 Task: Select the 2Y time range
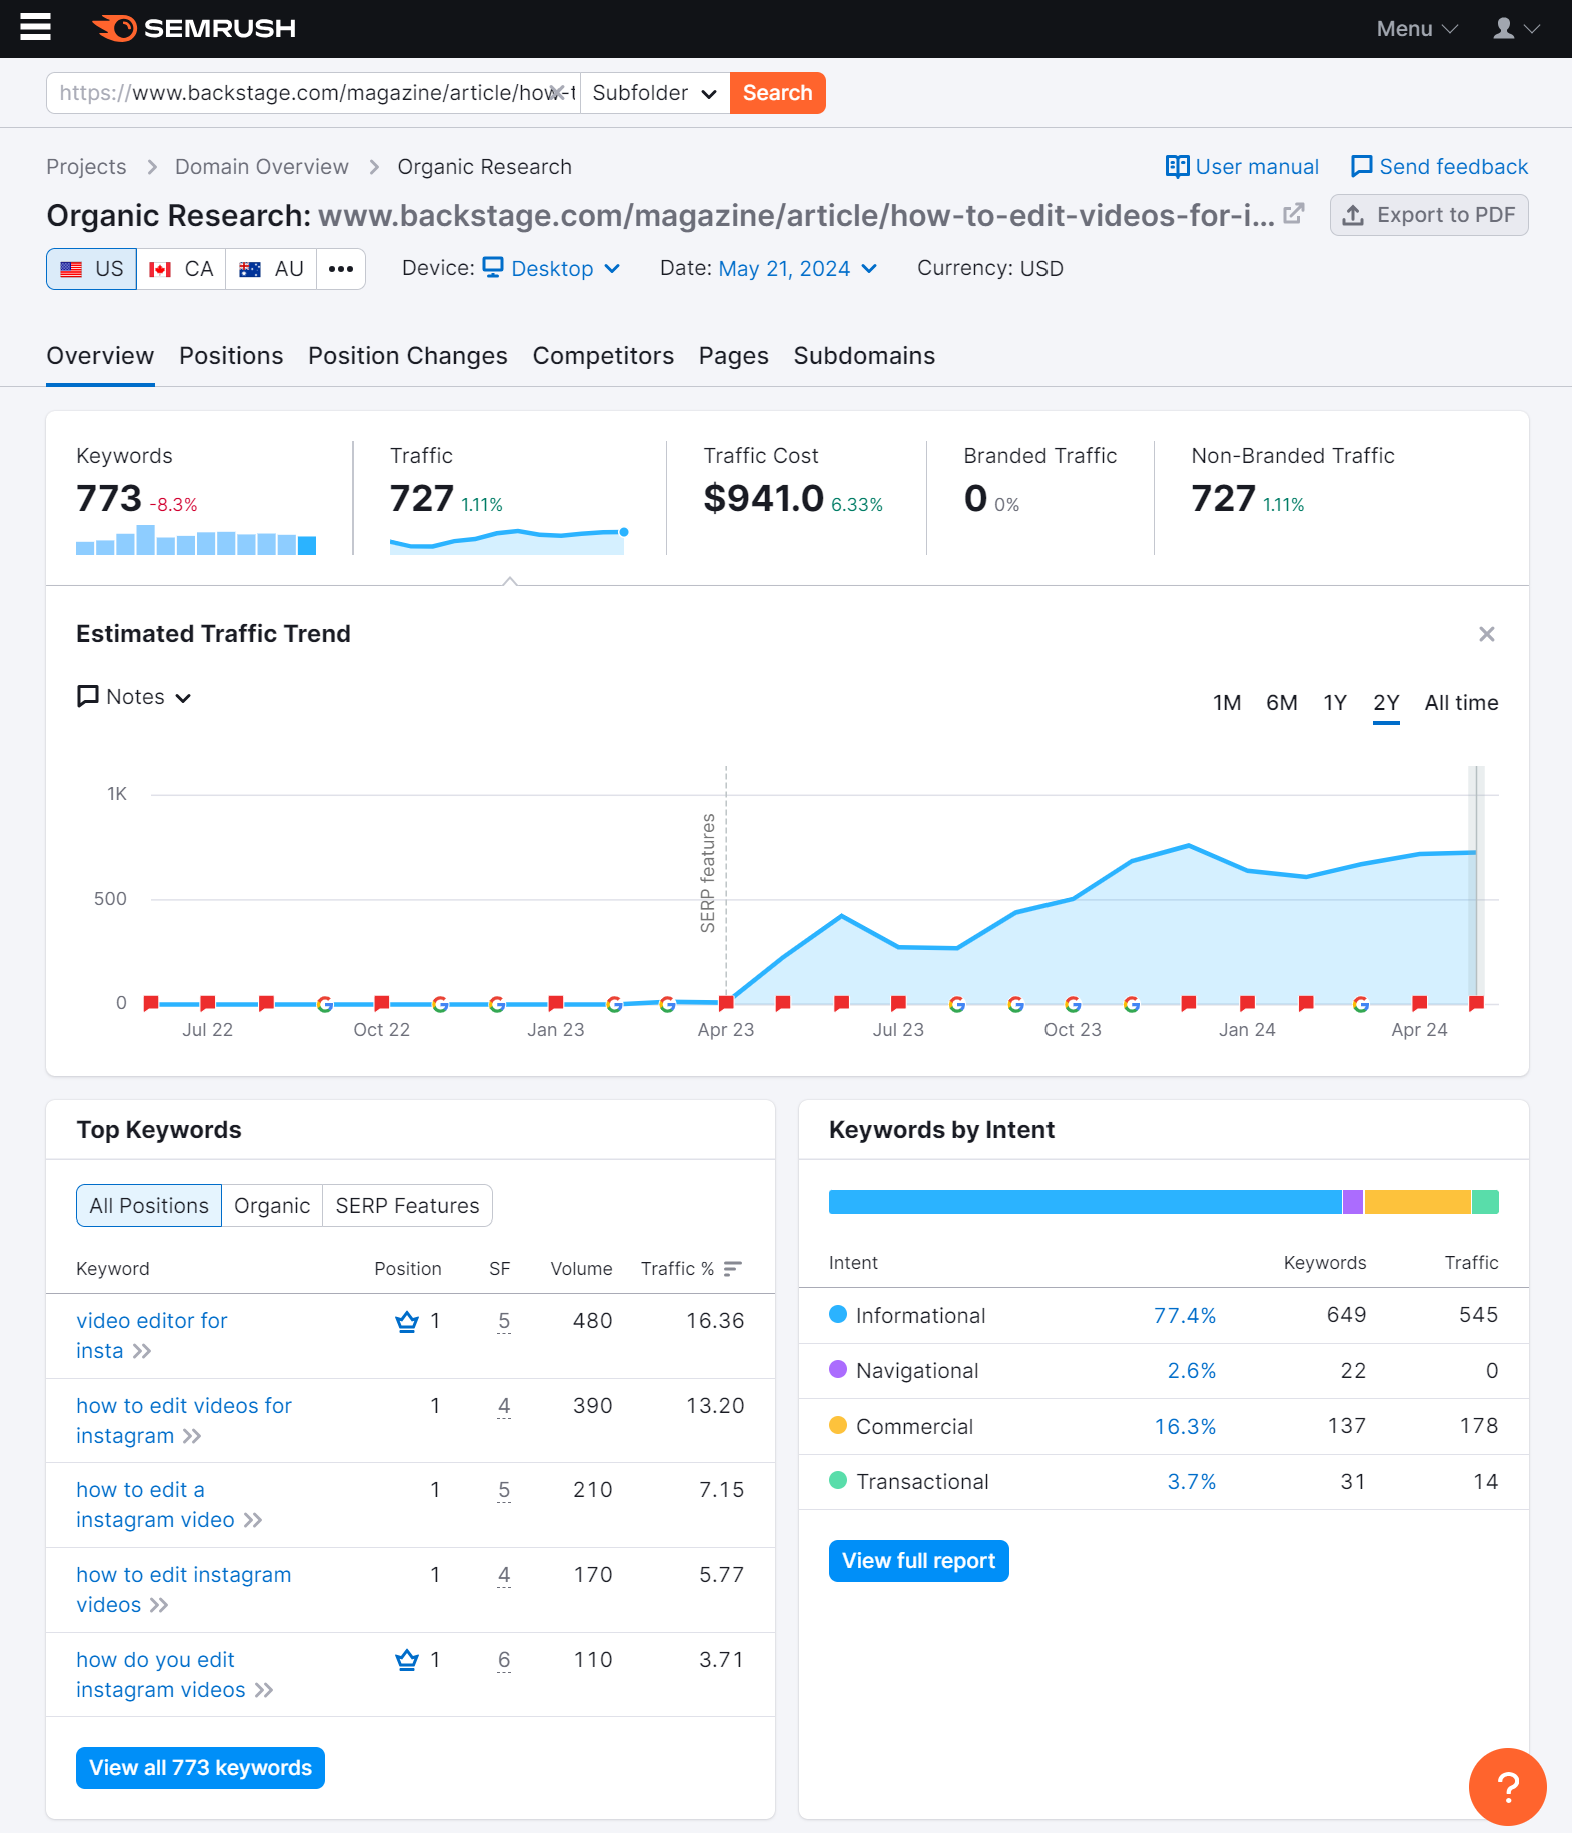coord(1386,703)
